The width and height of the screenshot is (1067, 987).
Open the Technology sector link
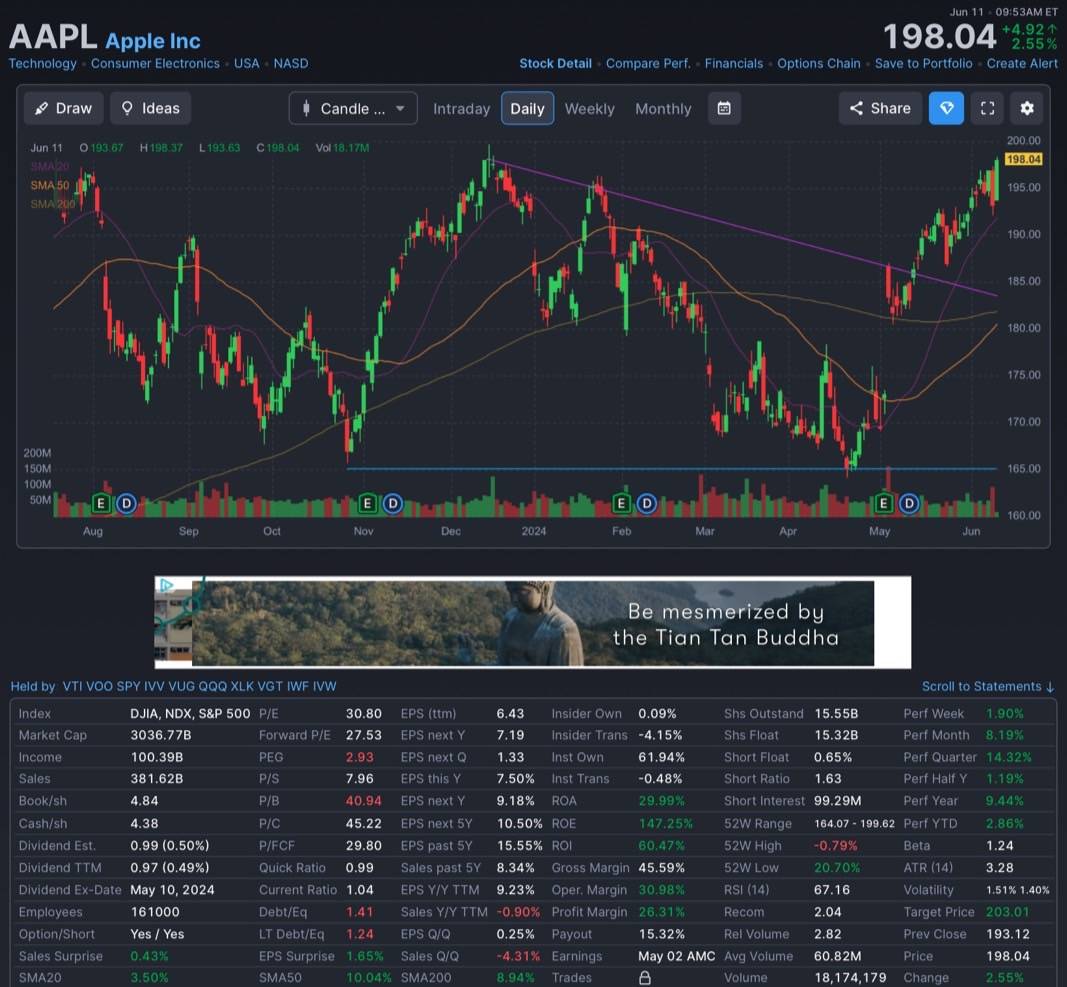click(42, 63)
